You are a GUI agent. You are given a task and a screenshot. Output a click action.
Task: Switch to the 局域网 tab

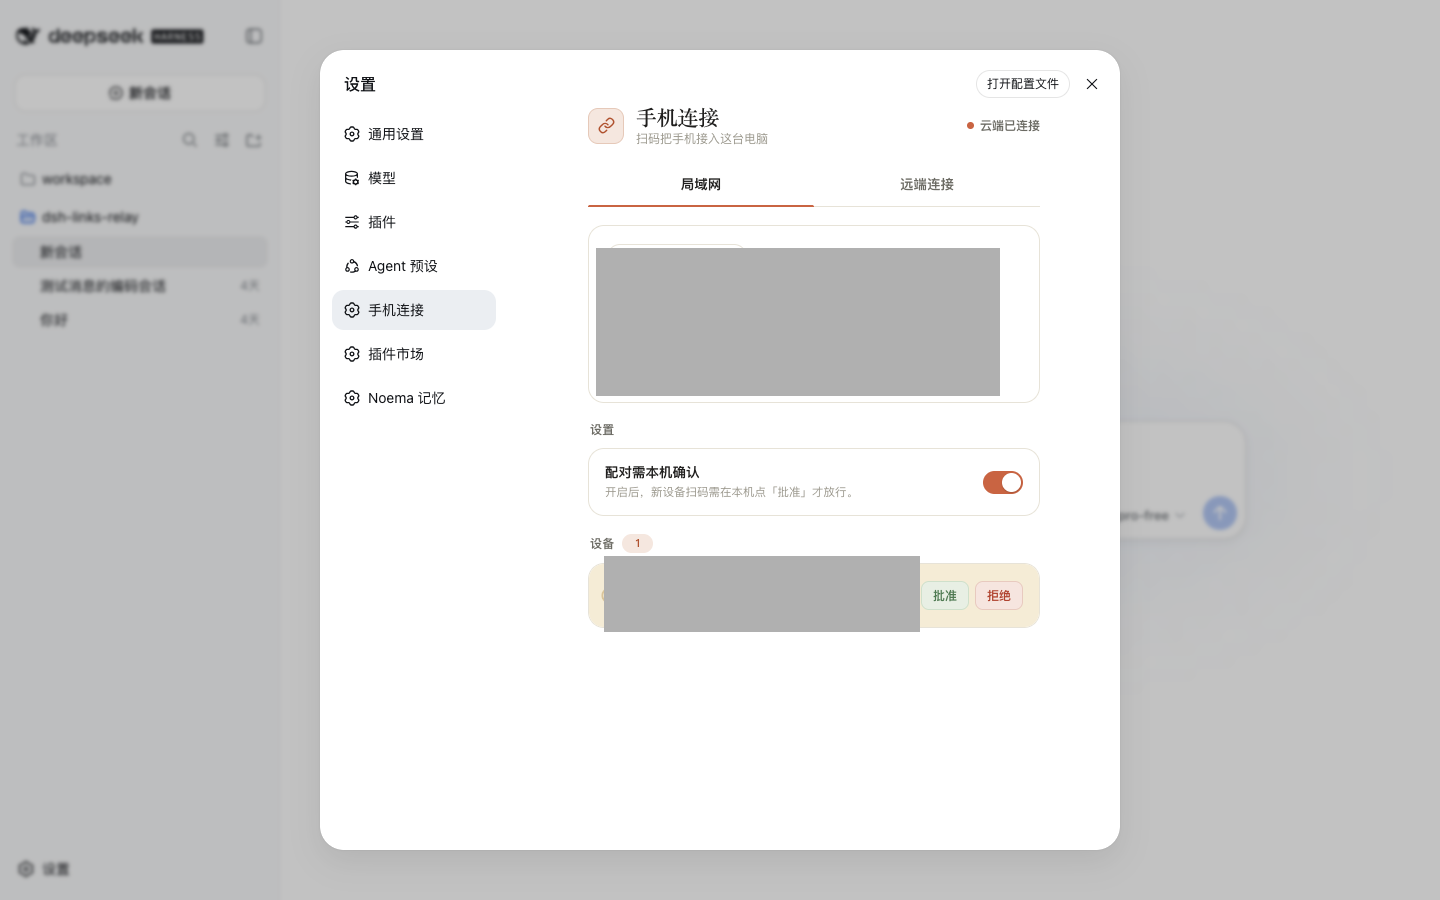click(x=701, y=185)
